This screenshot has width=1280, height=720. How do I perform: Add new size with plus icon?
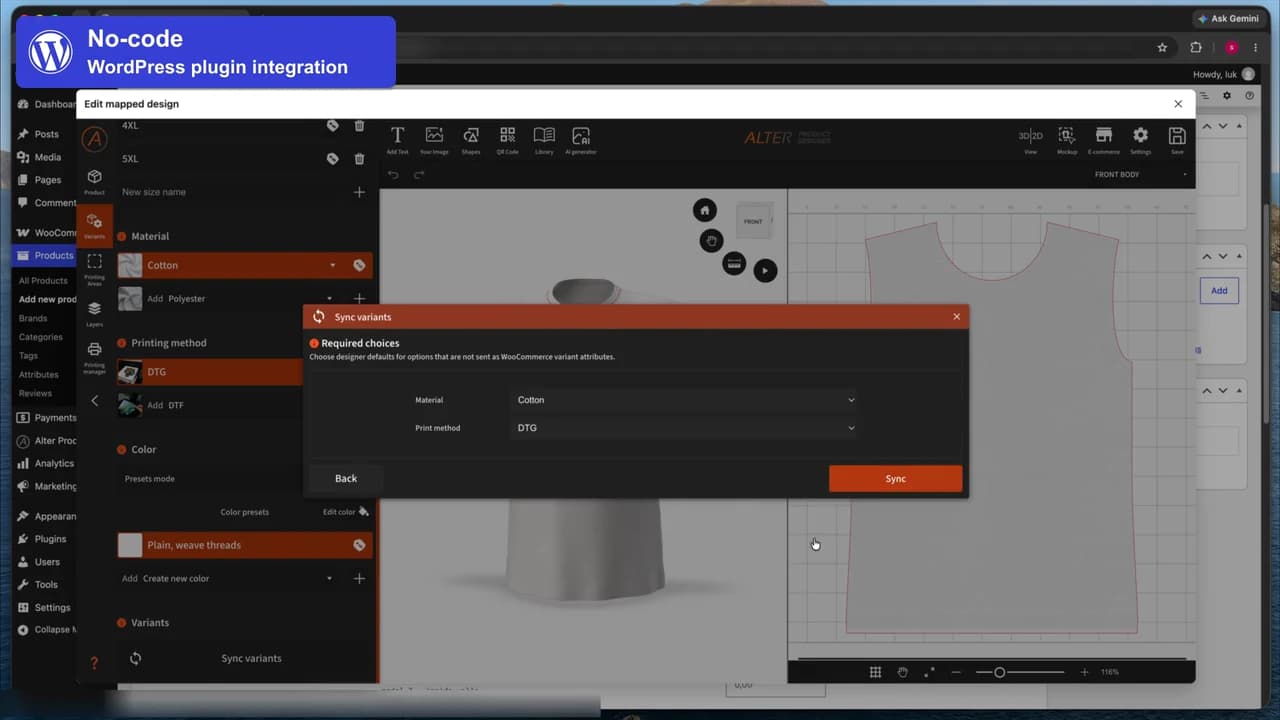click(x=359, y=192)
